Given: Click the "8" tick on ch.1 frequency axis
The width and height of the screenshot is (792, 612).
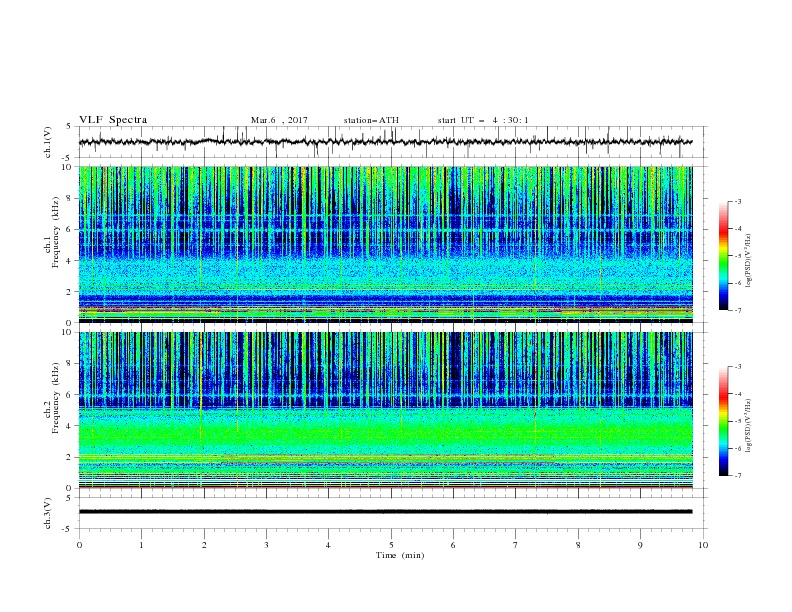Looking at the screenshot, I should 70,198.
